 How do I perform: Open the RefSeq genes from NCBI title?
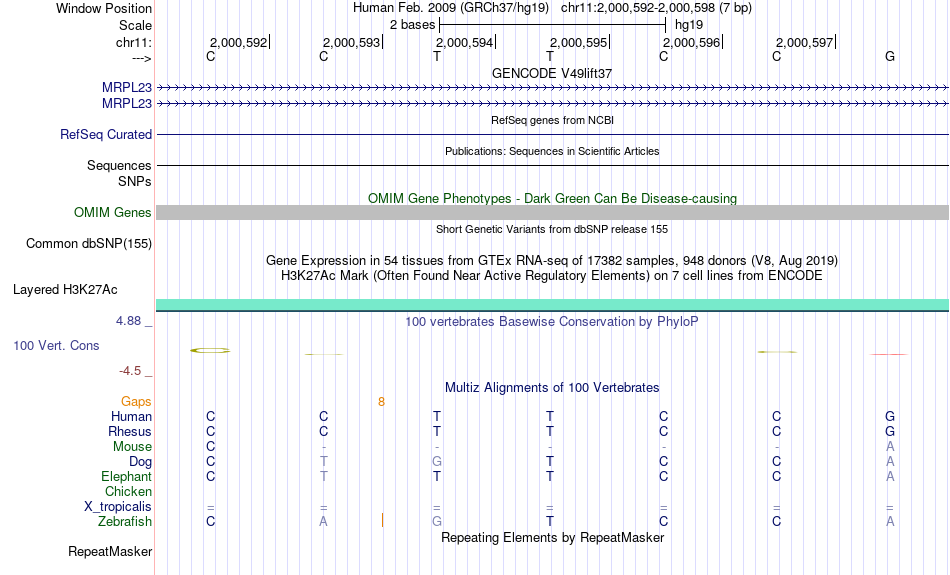pos(552,120)
